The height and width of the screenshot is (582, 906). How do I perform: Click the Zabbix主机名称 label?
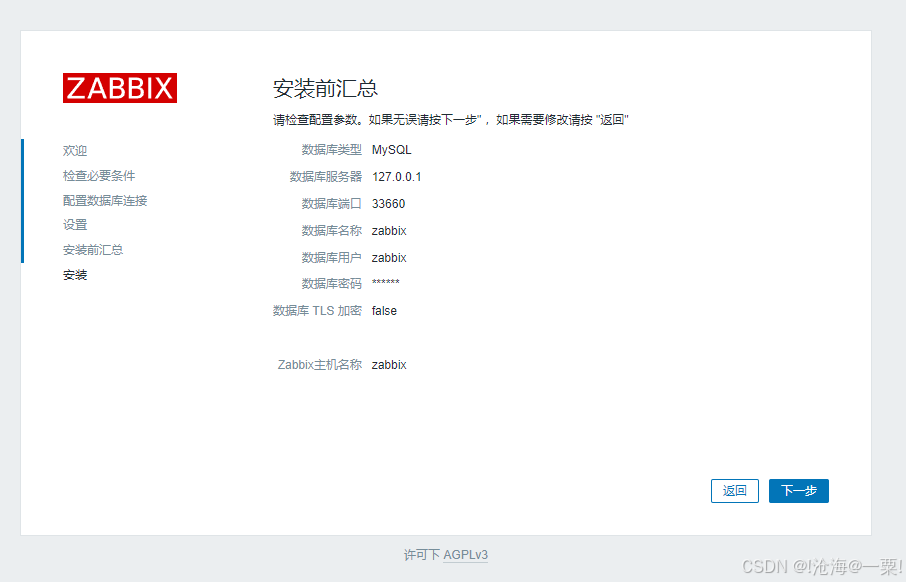pyautogui.click(x=320, y=365)
